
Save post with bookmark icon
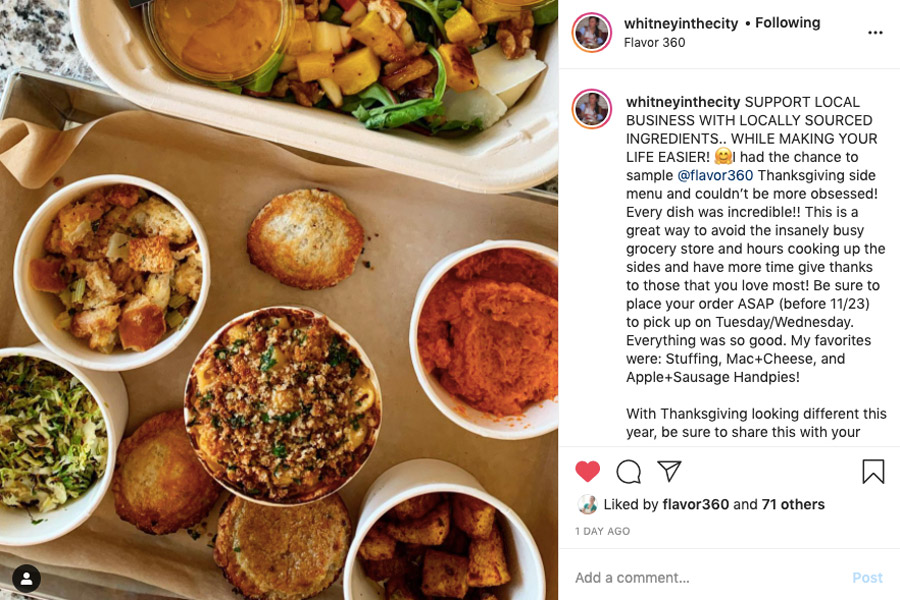(873, 471)
